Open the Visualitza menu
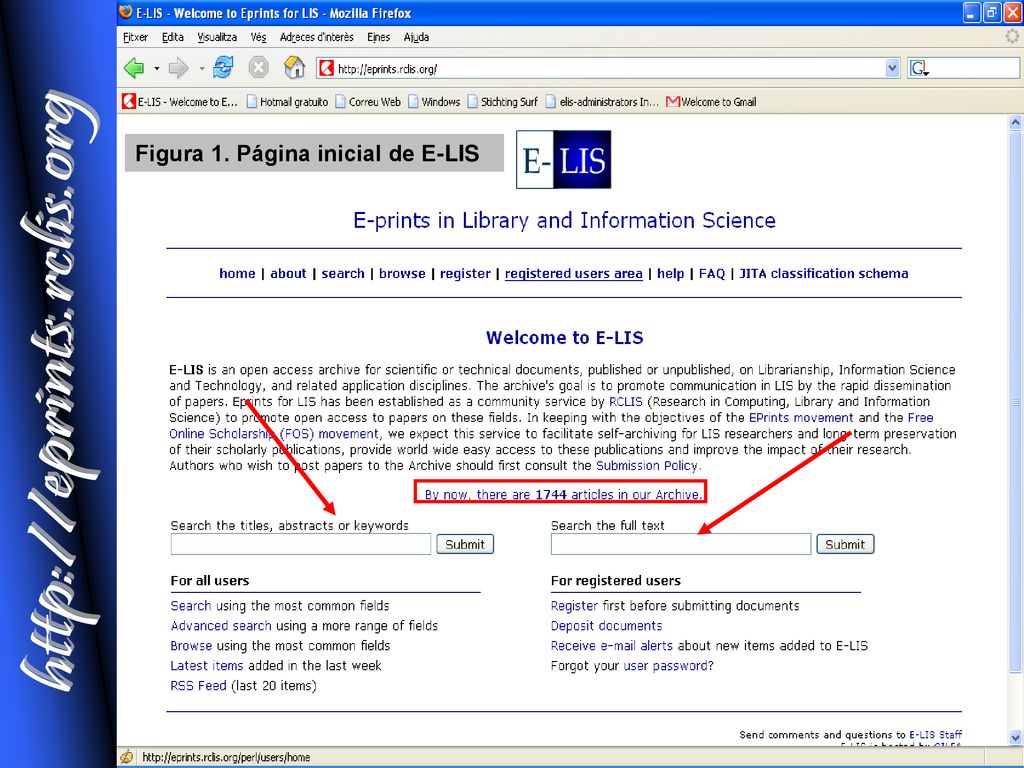Viewport: 1024px width, 768px height. pyautogui.click(x=217, y=37)
